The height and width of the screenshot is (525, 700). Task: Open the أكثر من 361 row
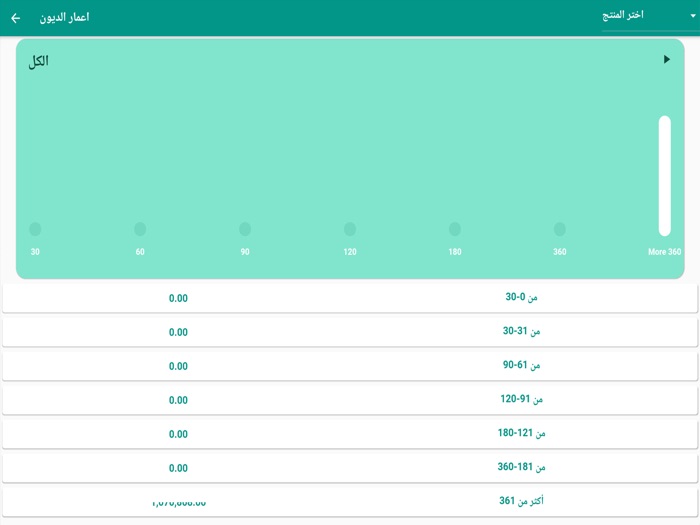(x=350, y=502)
